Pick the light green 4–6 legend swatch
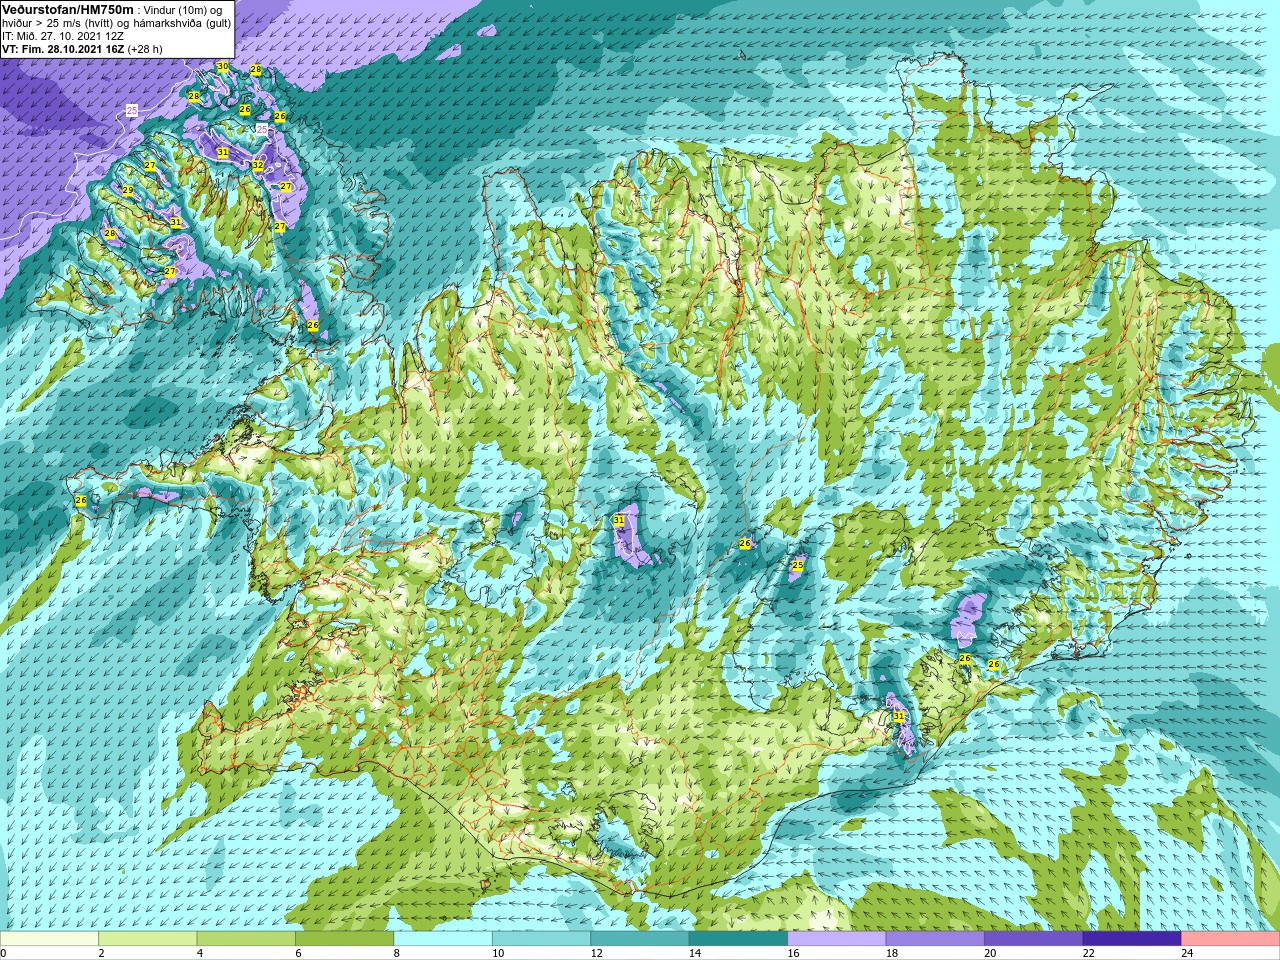The height and width of the screenshot is (960, 1280). [x=246, y=939]
